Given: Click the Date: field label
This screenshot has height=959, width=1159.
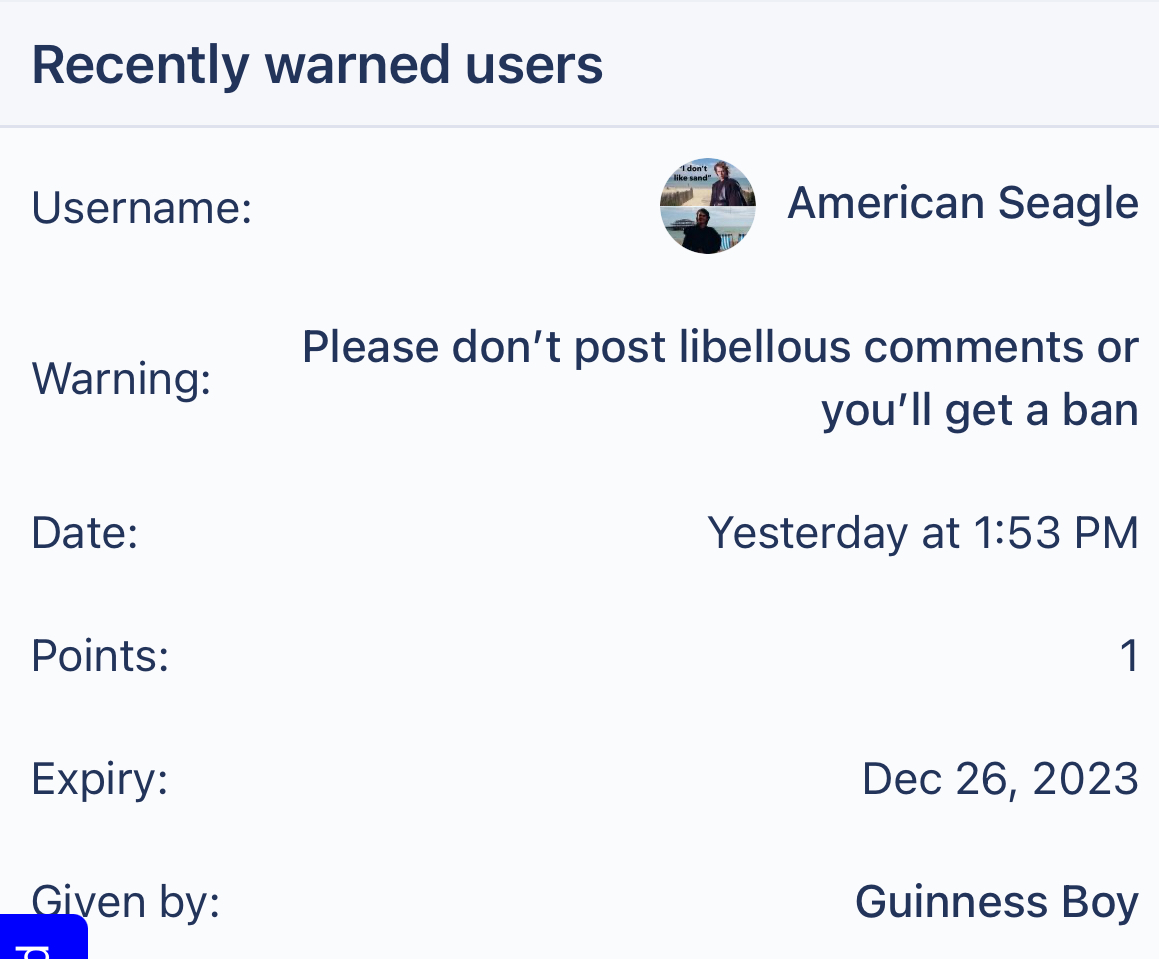Looking at the screenshot, I should (x=85, y=532).
